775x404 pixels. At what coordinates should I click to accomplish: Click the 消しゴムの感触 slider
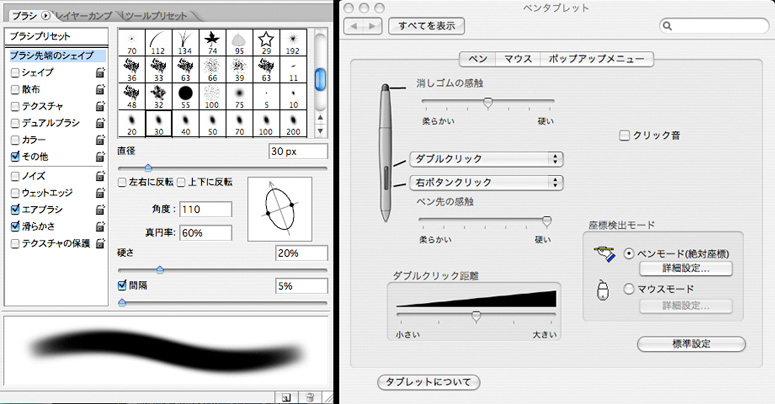tap(488, 103)
